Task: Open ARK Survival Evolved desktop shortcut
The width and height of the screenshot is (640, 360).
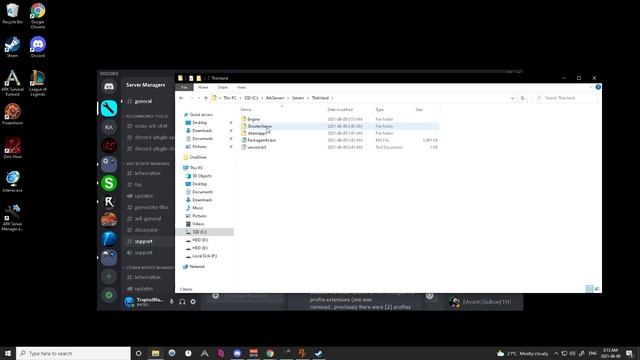Action: tap(12, 83)
